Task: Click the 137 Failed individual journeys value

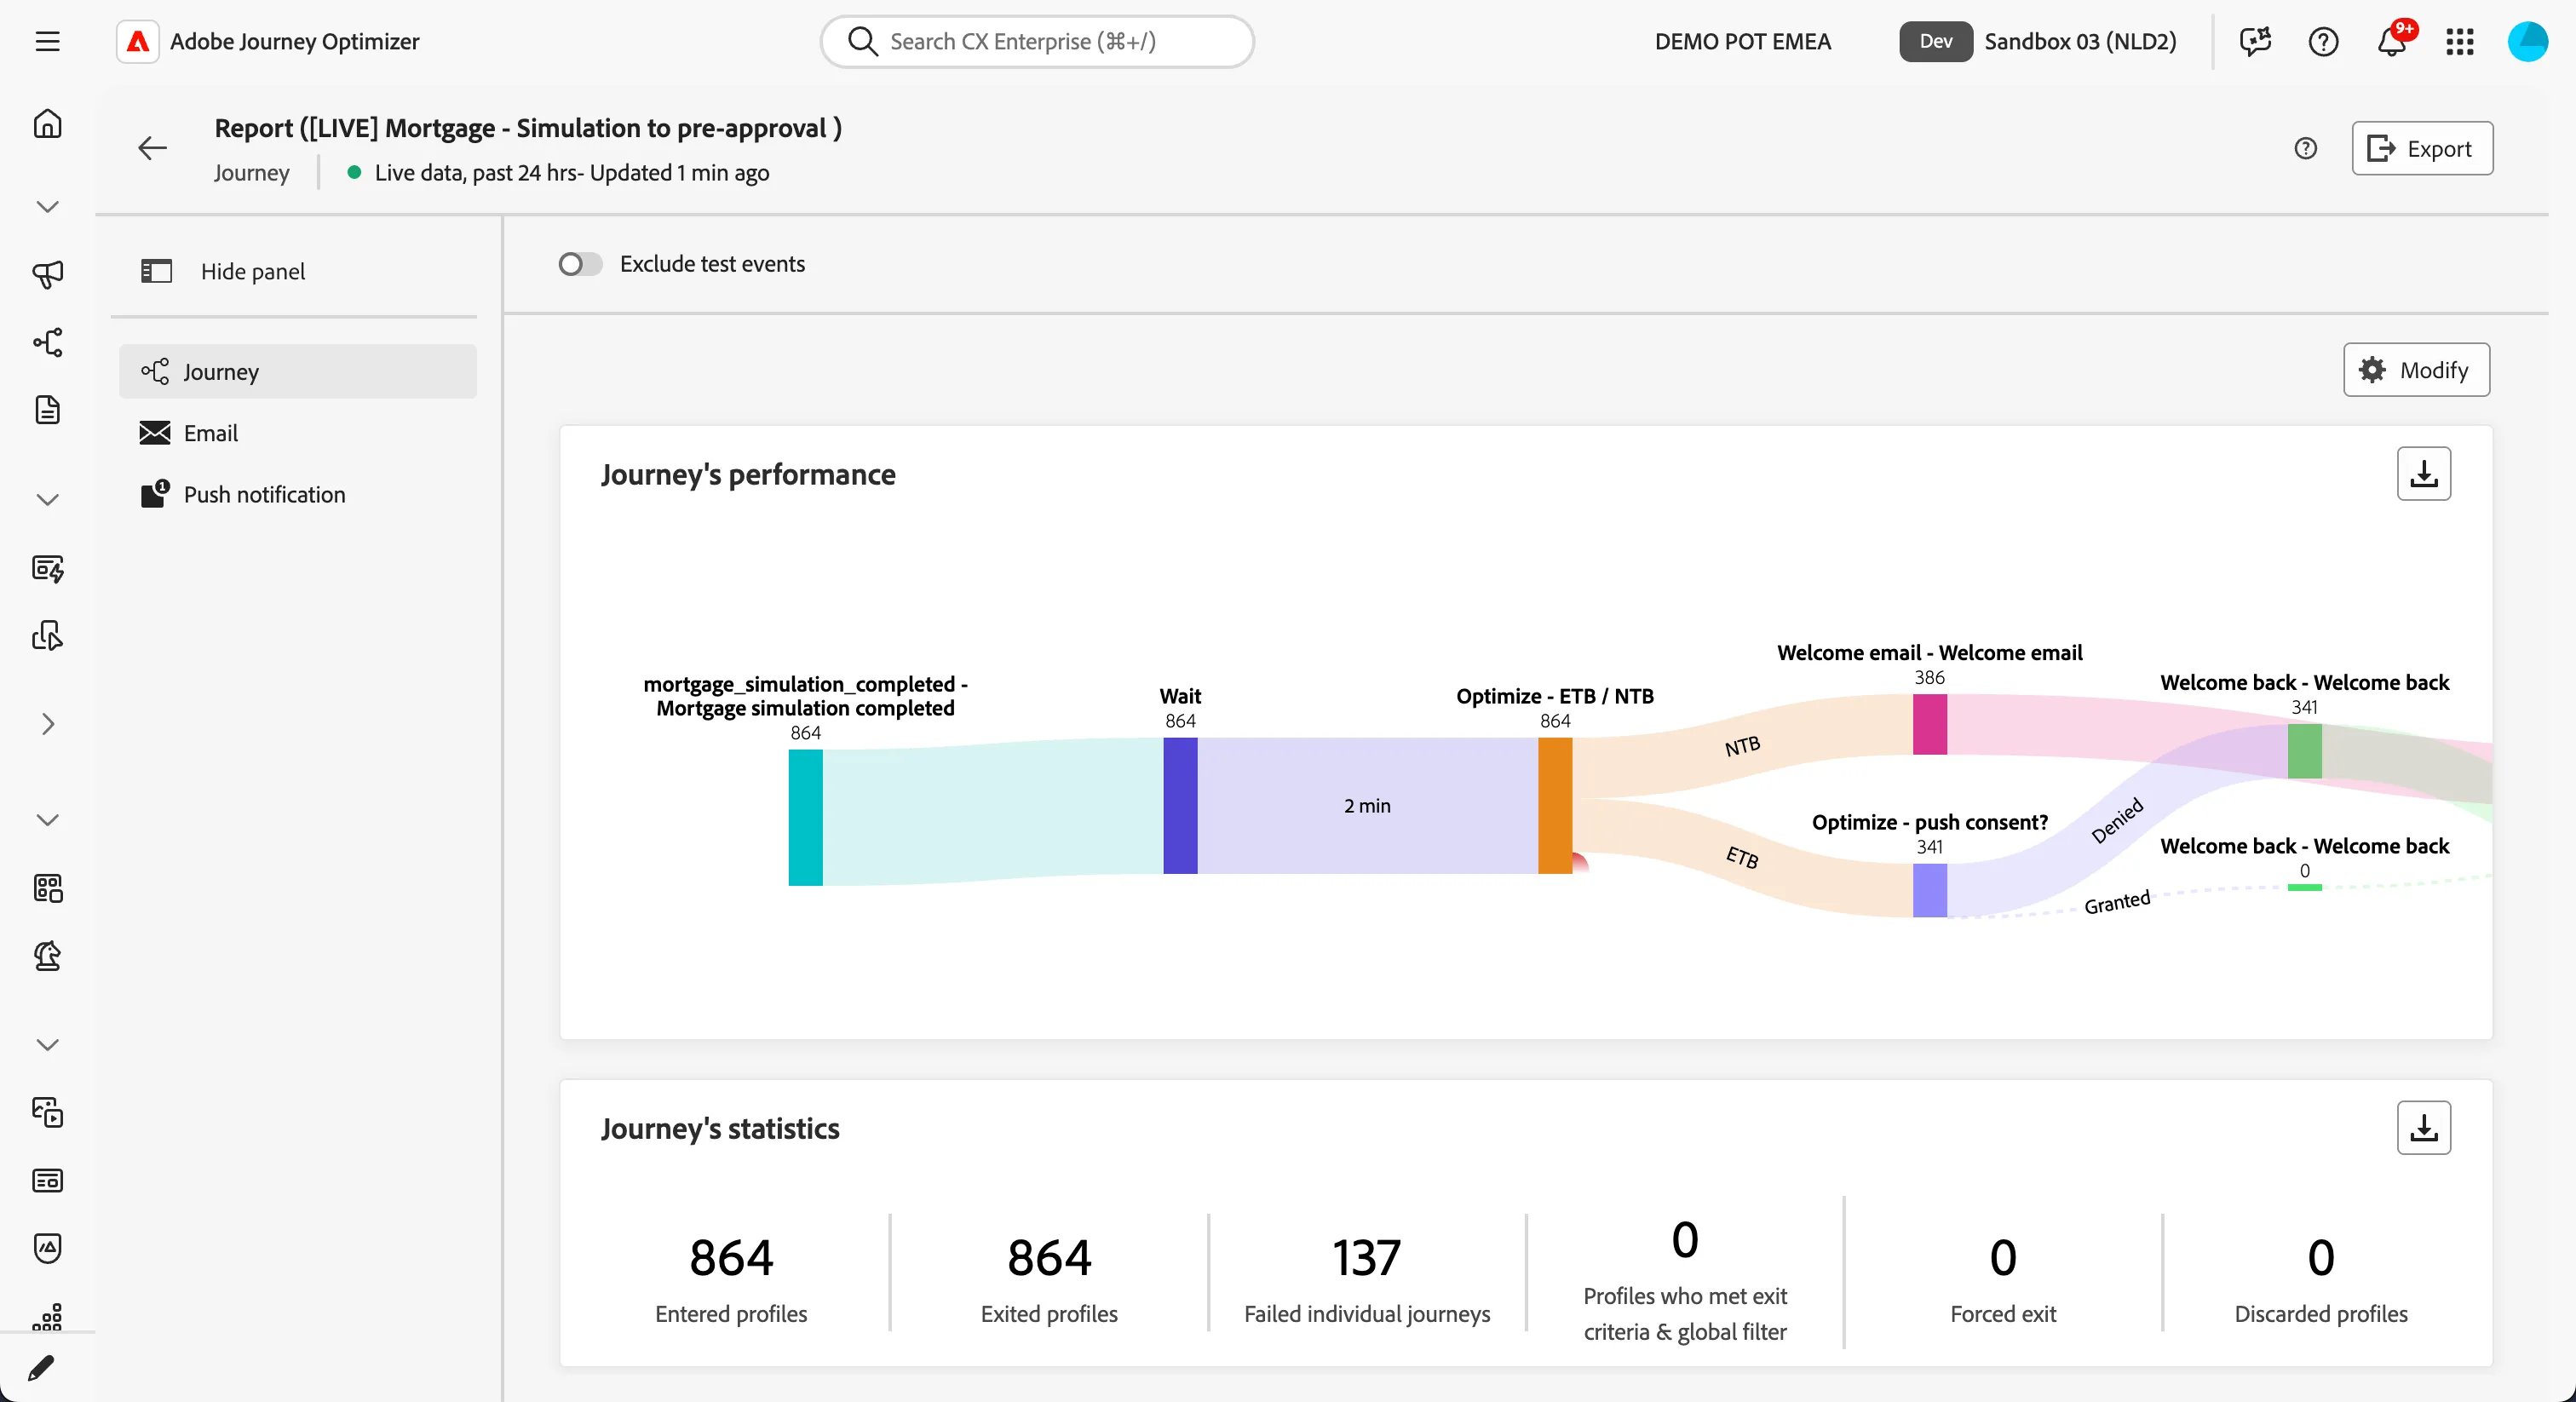Action: tap(1366, 1257)
